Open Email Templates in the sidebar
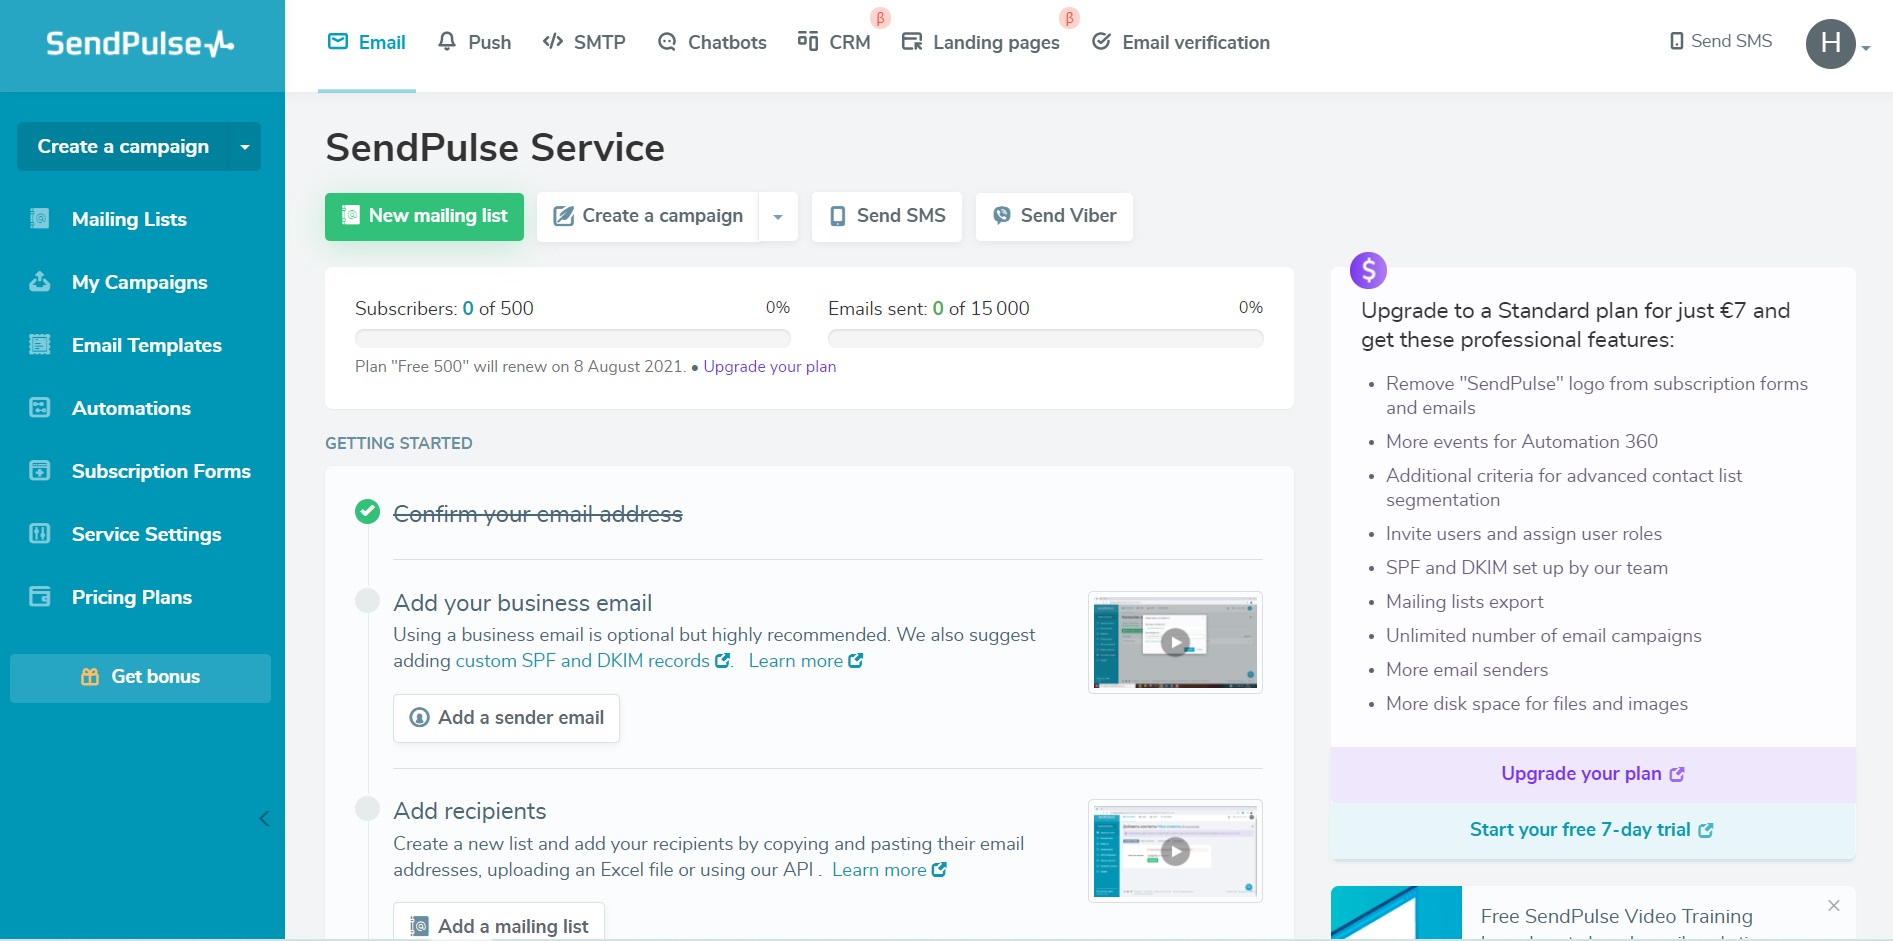The image size is (1893, 941). pos(146,345)
